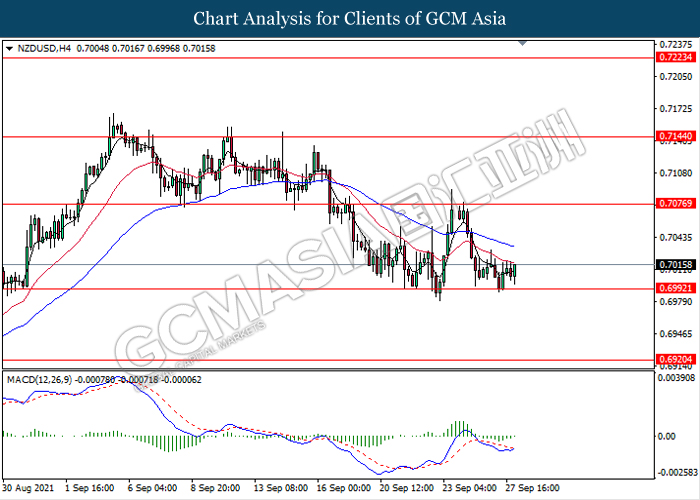
Task: Click the dropdown arrow beside NZDUSD,H4
Action: coord(9,49)
